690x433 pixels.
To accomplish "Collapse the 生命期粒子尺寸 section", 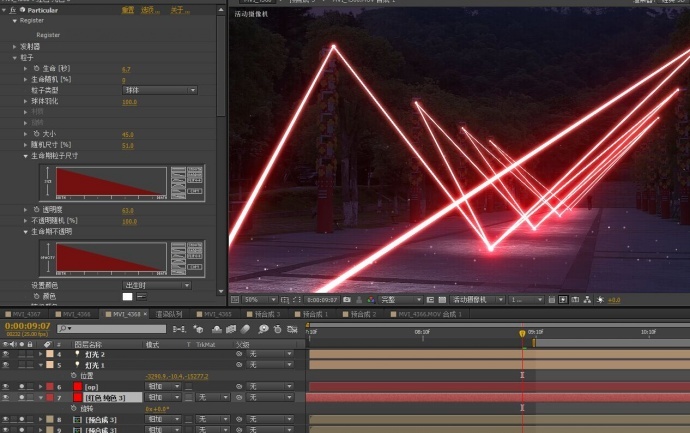I will point(27,155).
